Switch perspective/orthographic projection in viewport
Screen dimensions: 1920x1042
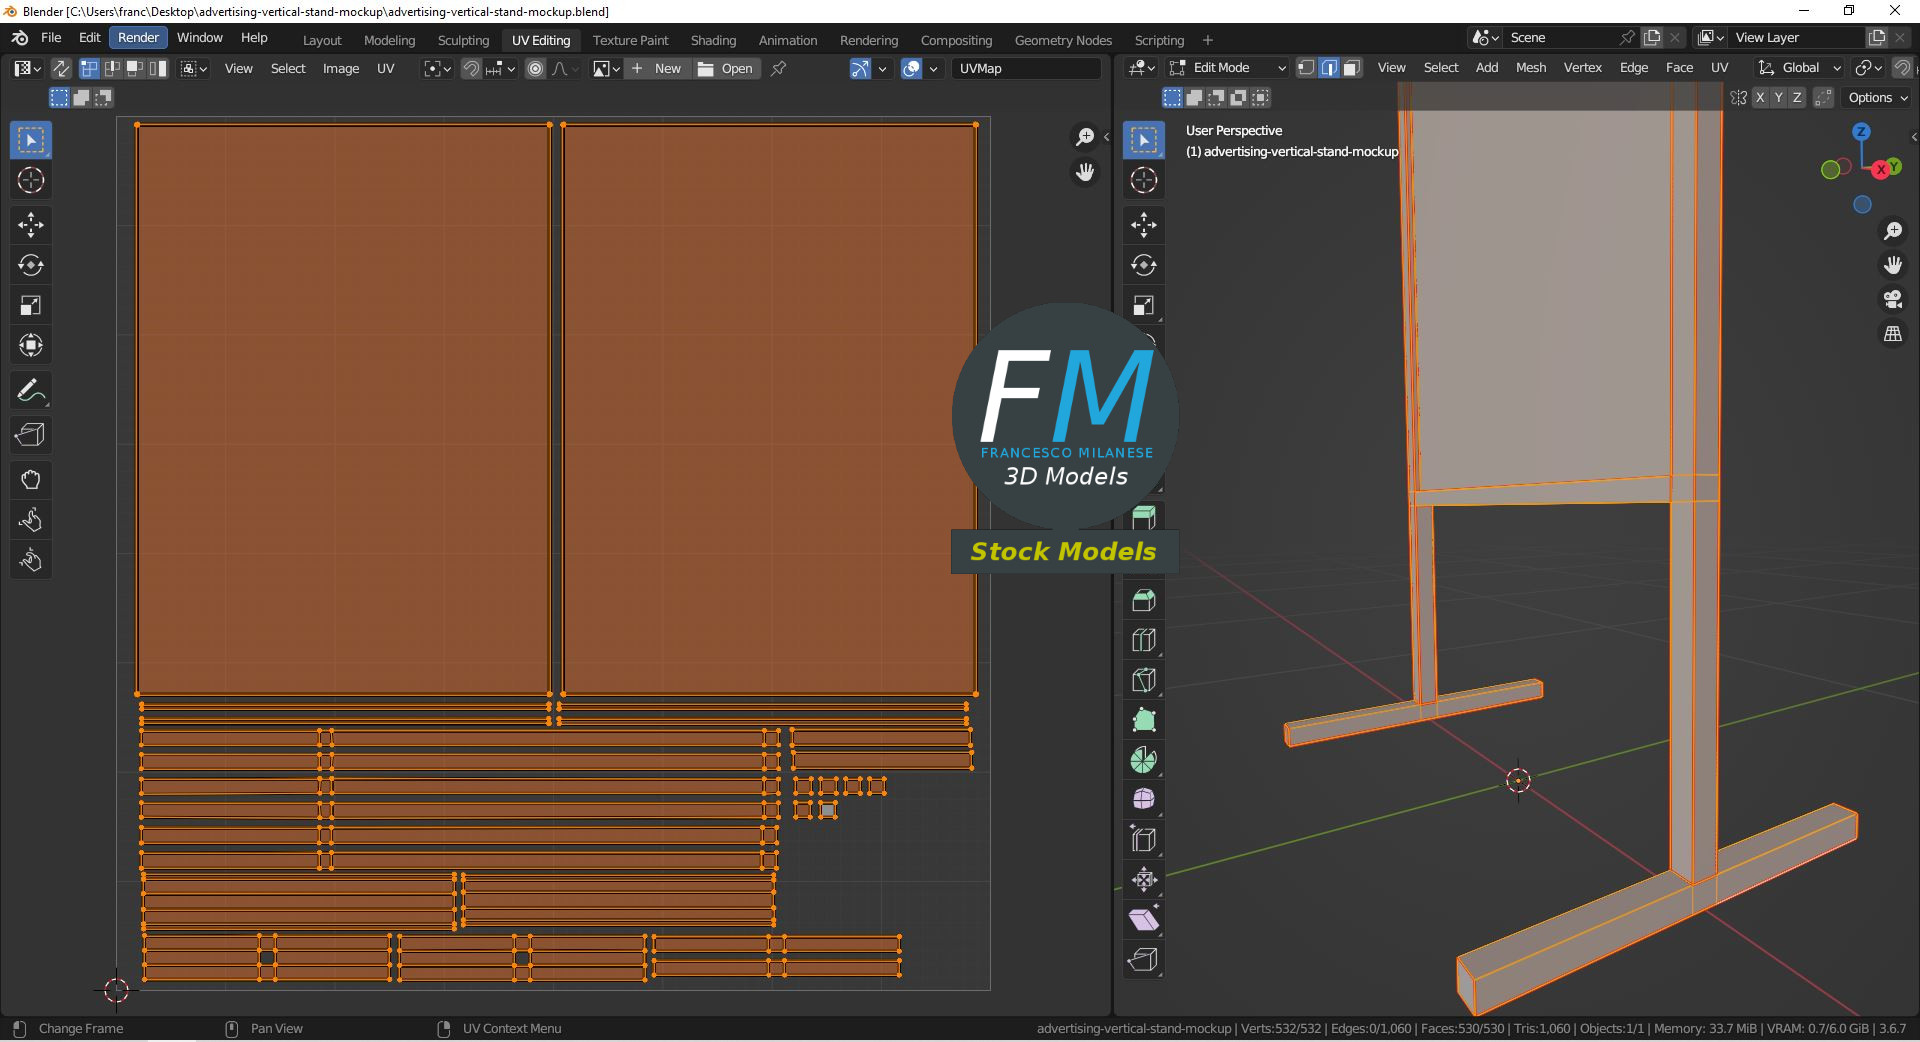point(1893,334)
